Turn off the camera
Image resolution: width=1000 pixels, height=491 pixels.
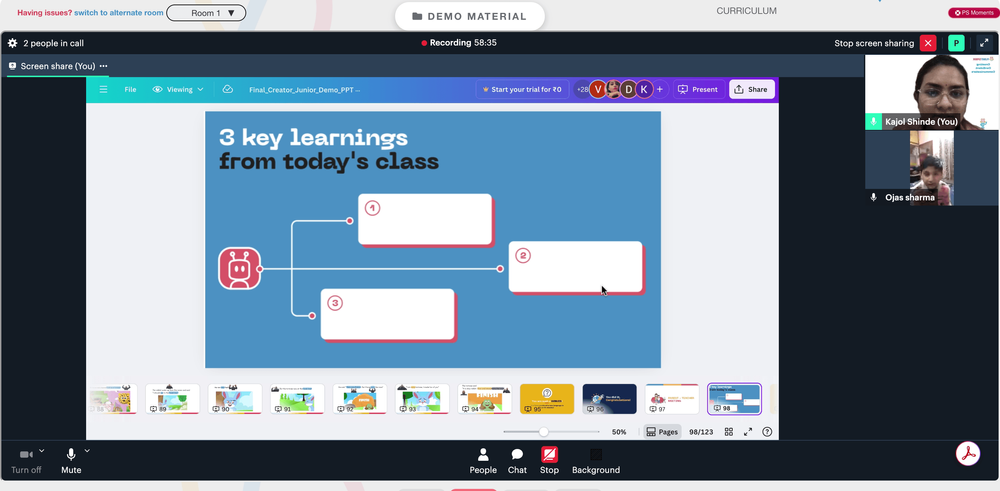(x=26, y=460)
